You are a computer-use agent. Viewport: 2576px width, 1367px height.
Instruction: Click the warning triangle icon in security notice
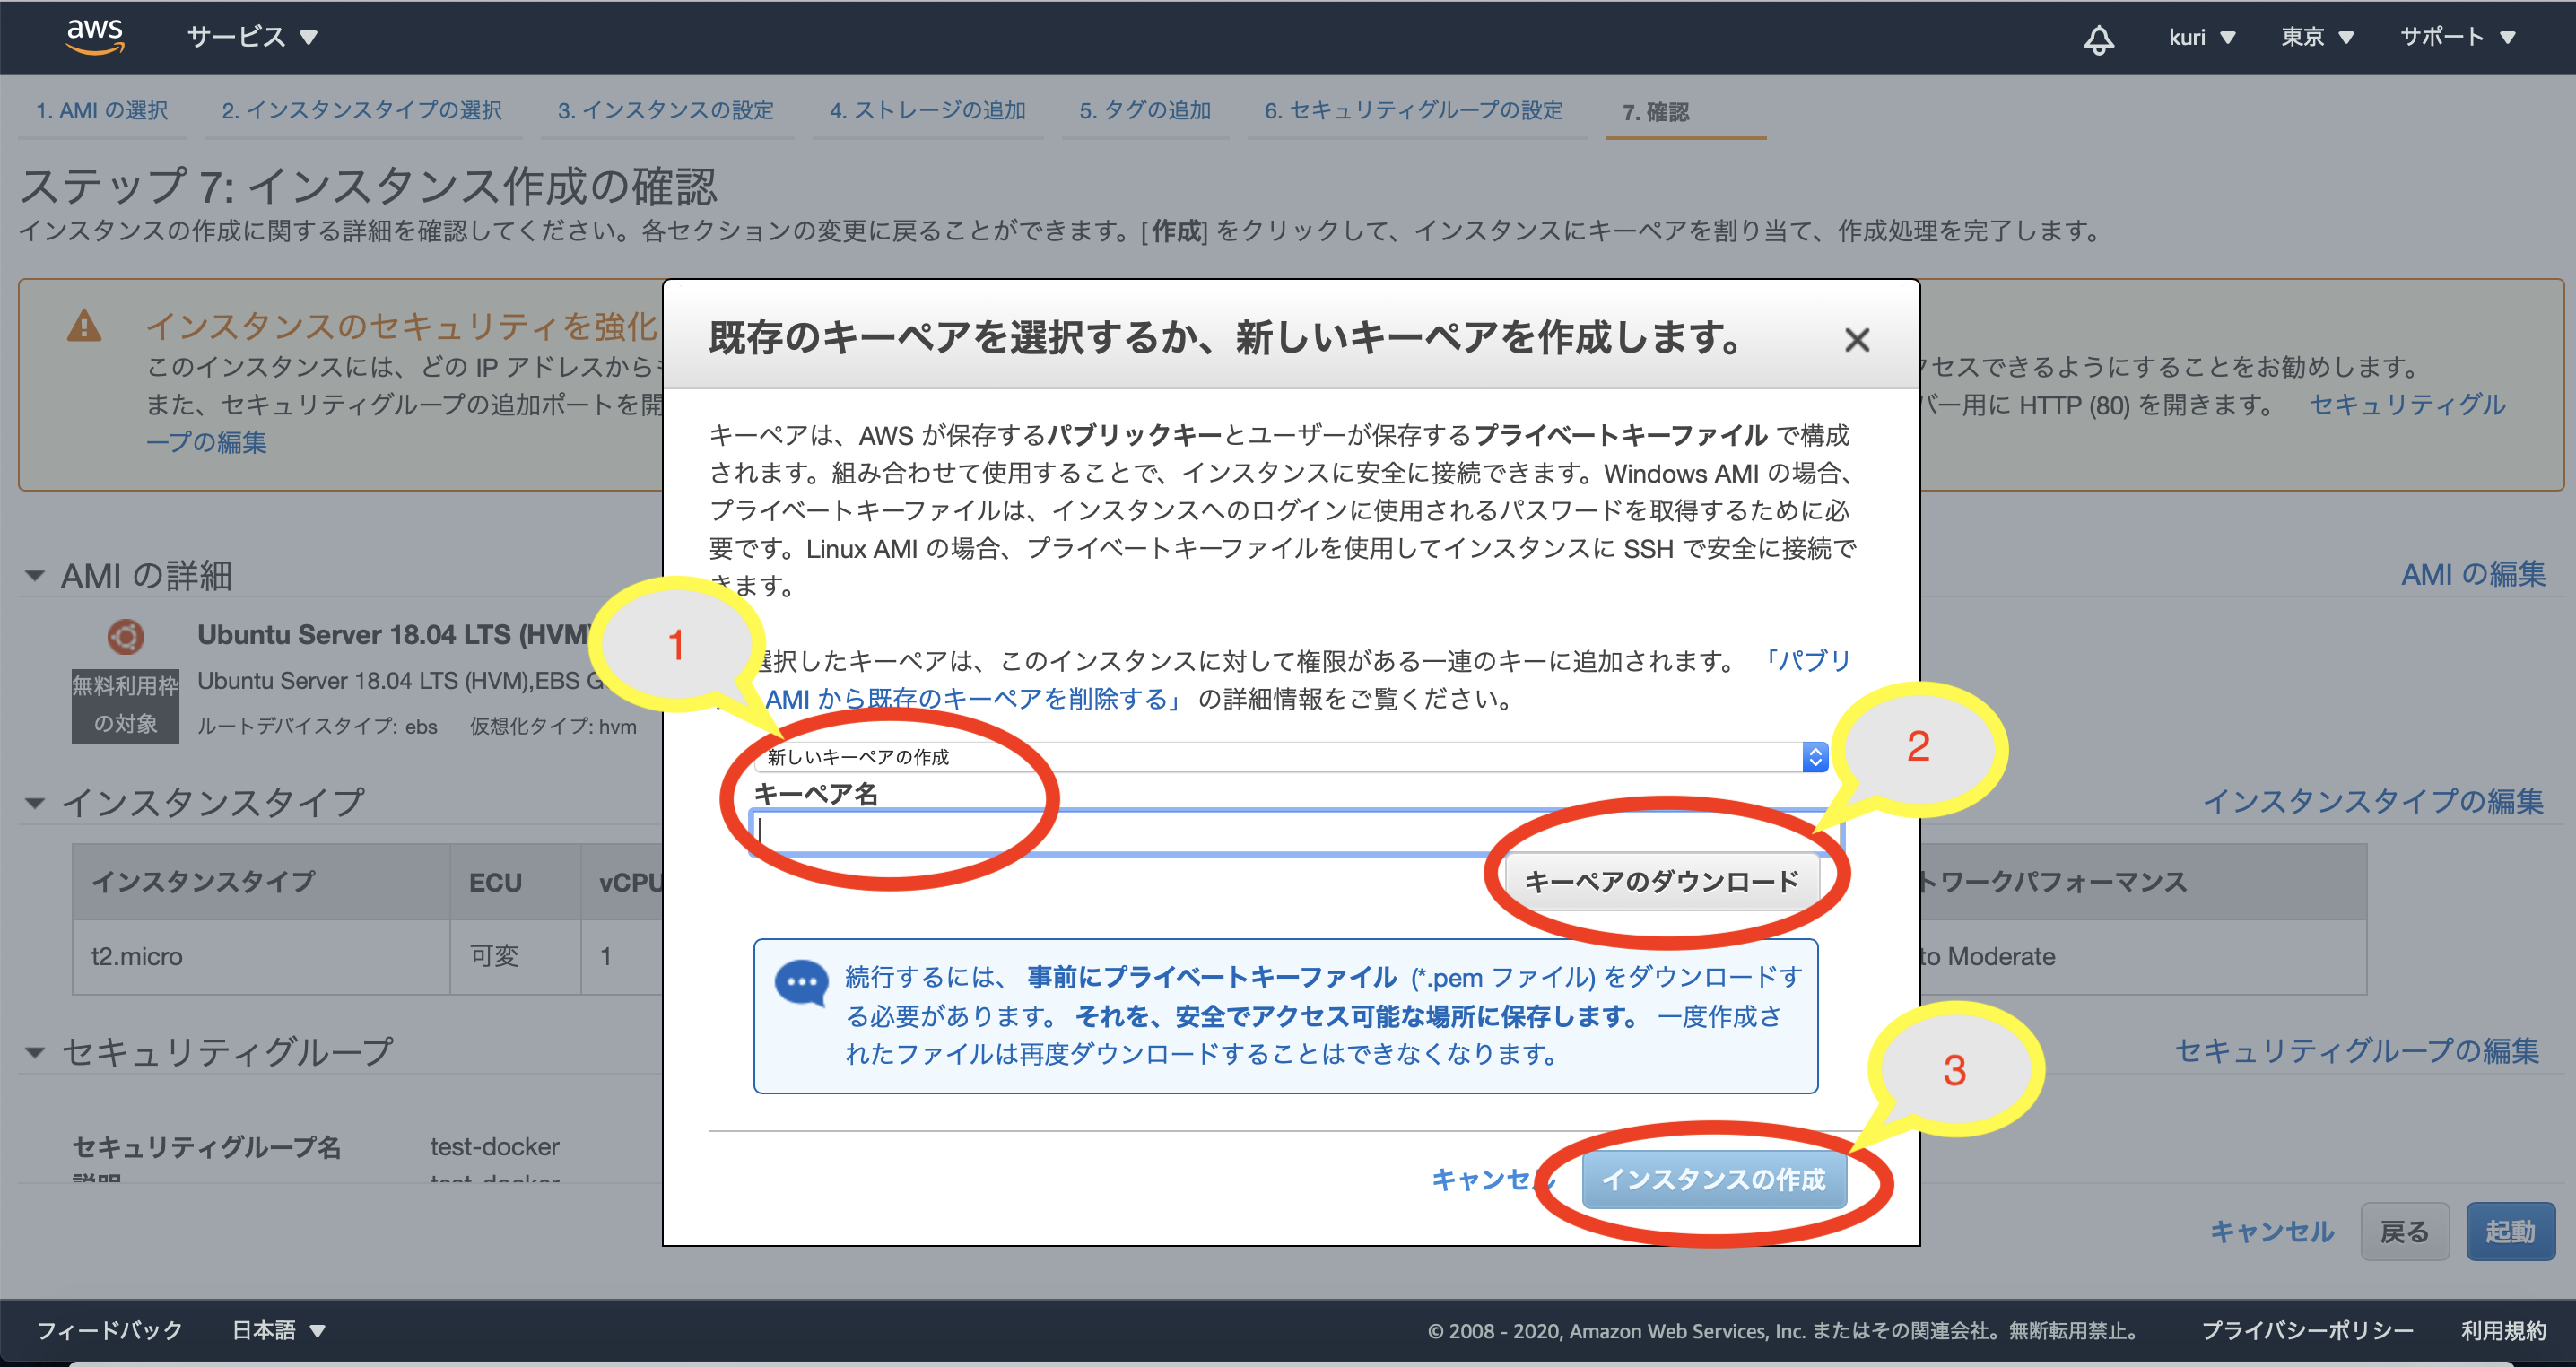(84, 326)
